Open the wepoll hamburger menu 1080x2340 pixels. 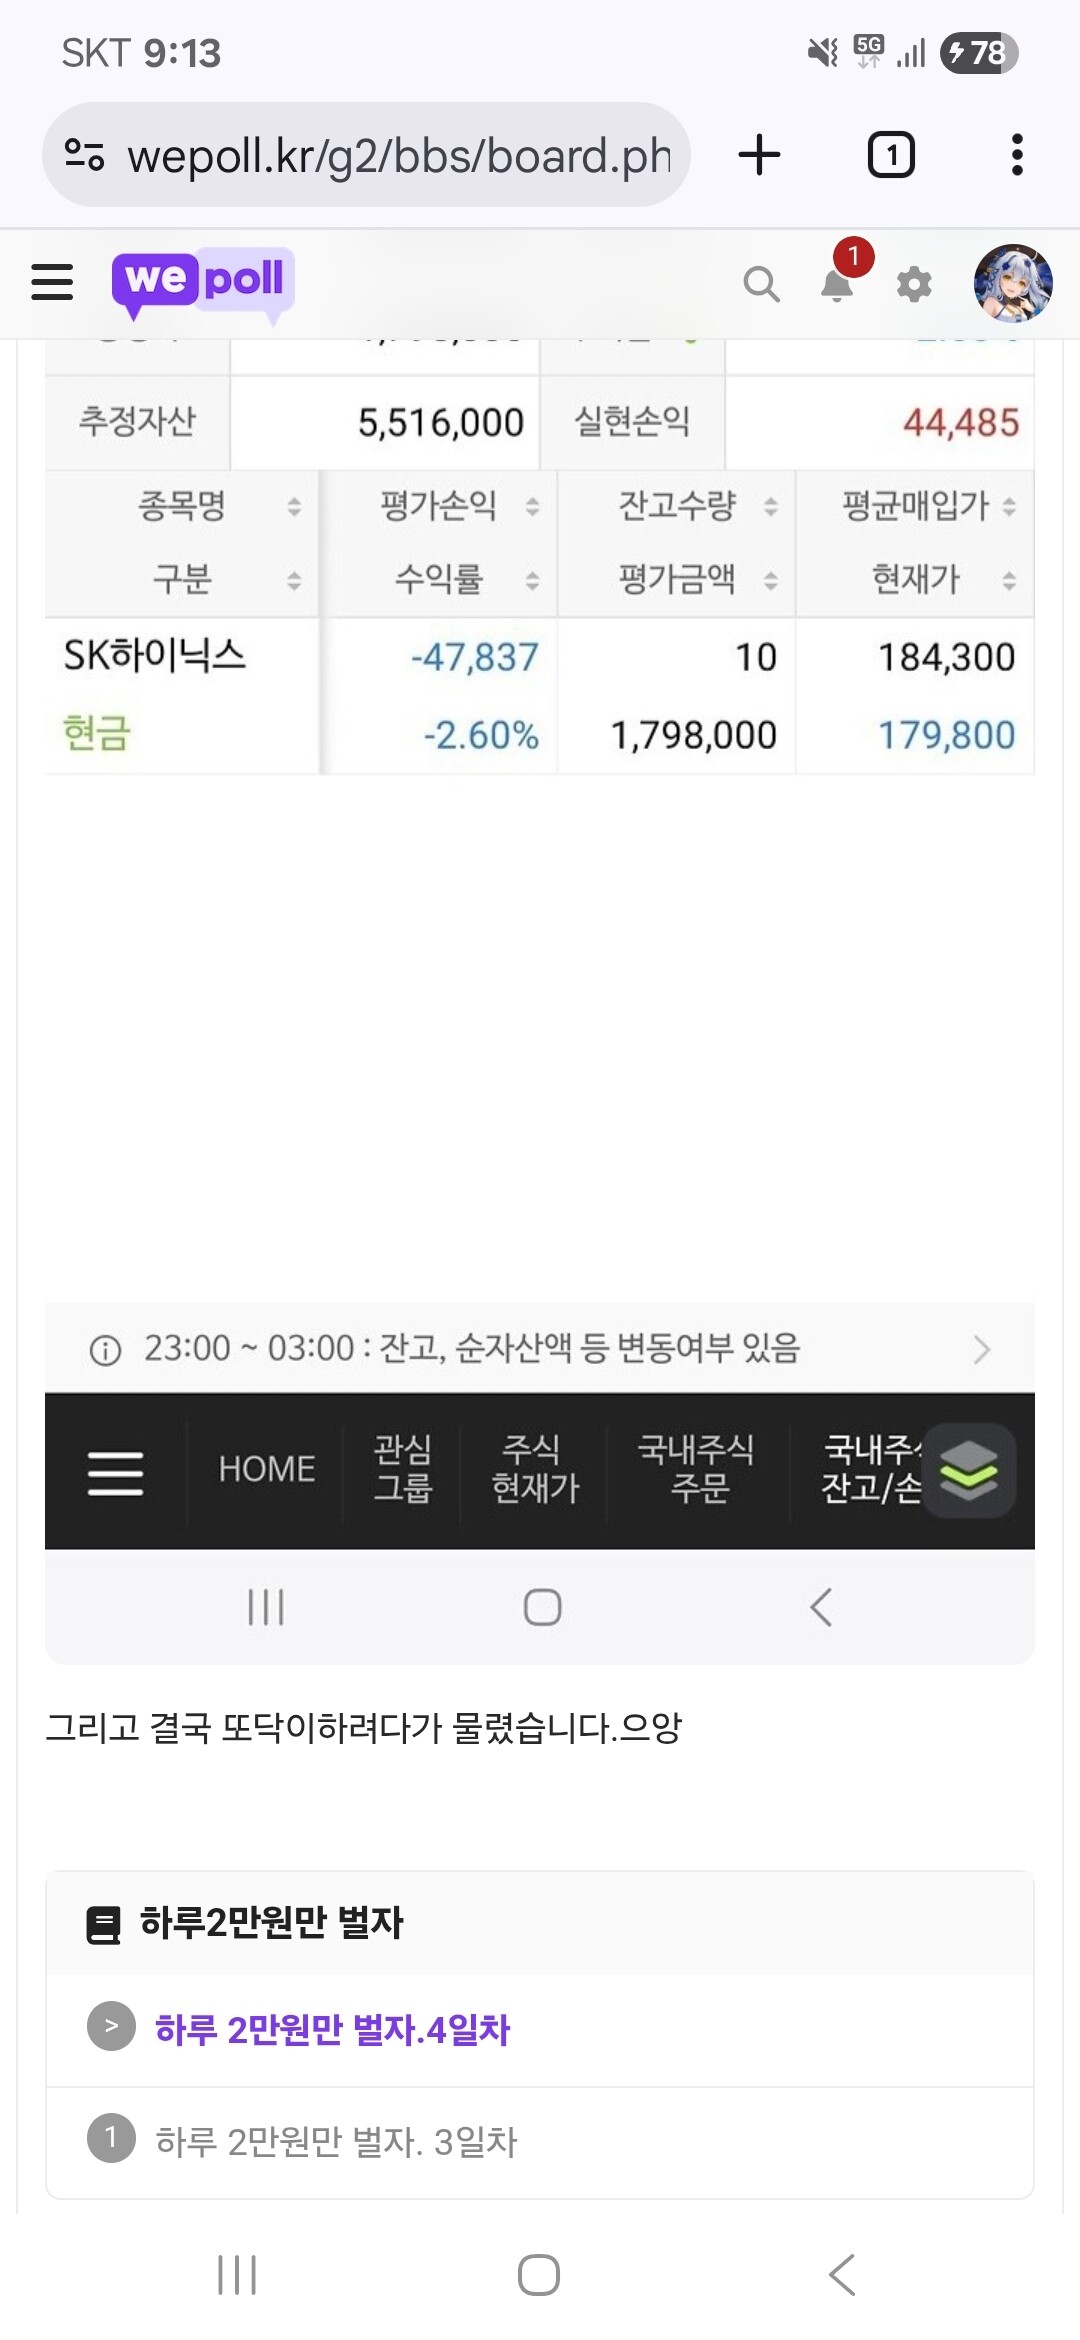click(52, 282)
